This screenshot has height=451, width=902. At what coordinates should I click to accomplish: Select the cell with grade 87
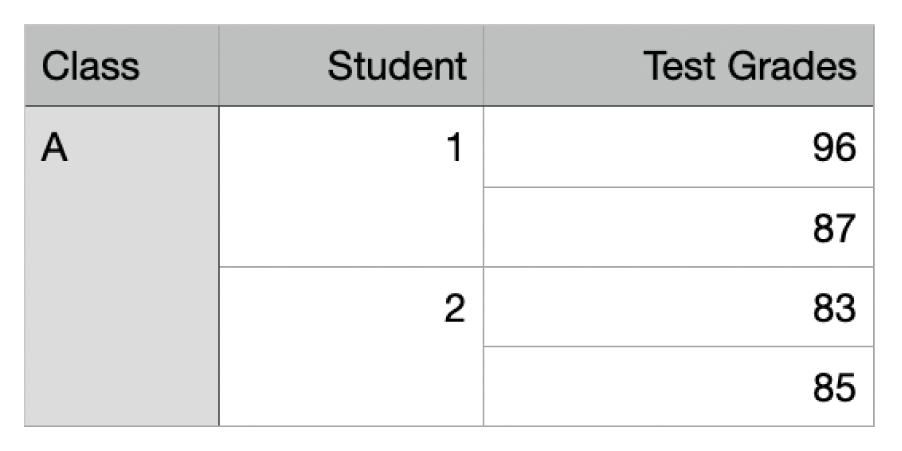[678, 227]
